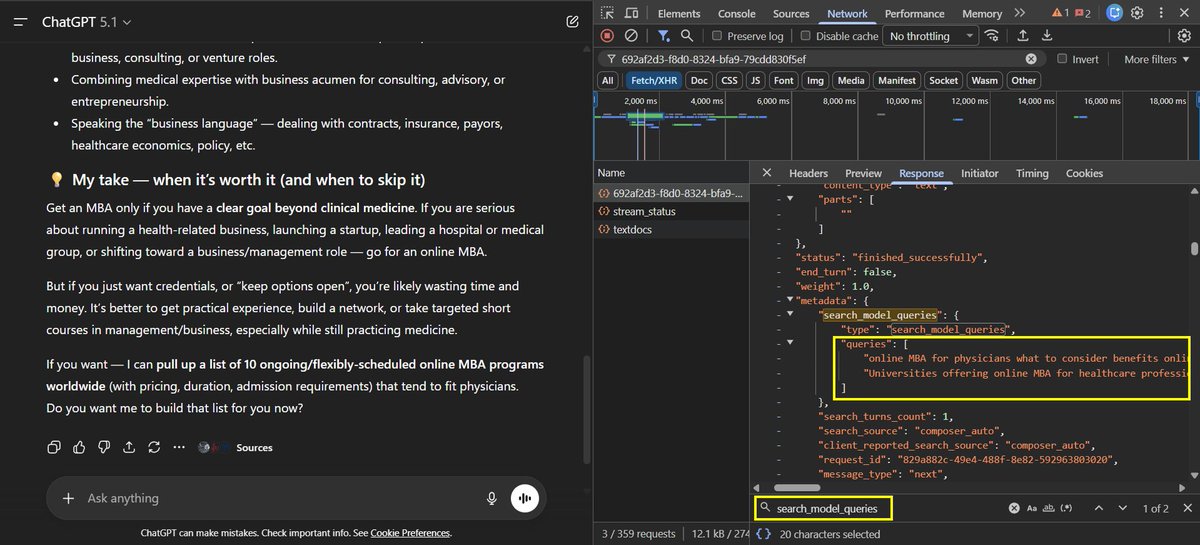Show more DevTools tabs chevron
Viewport: 1200px width, 545px height.
pyautogui.click(x=1019, y=13)
